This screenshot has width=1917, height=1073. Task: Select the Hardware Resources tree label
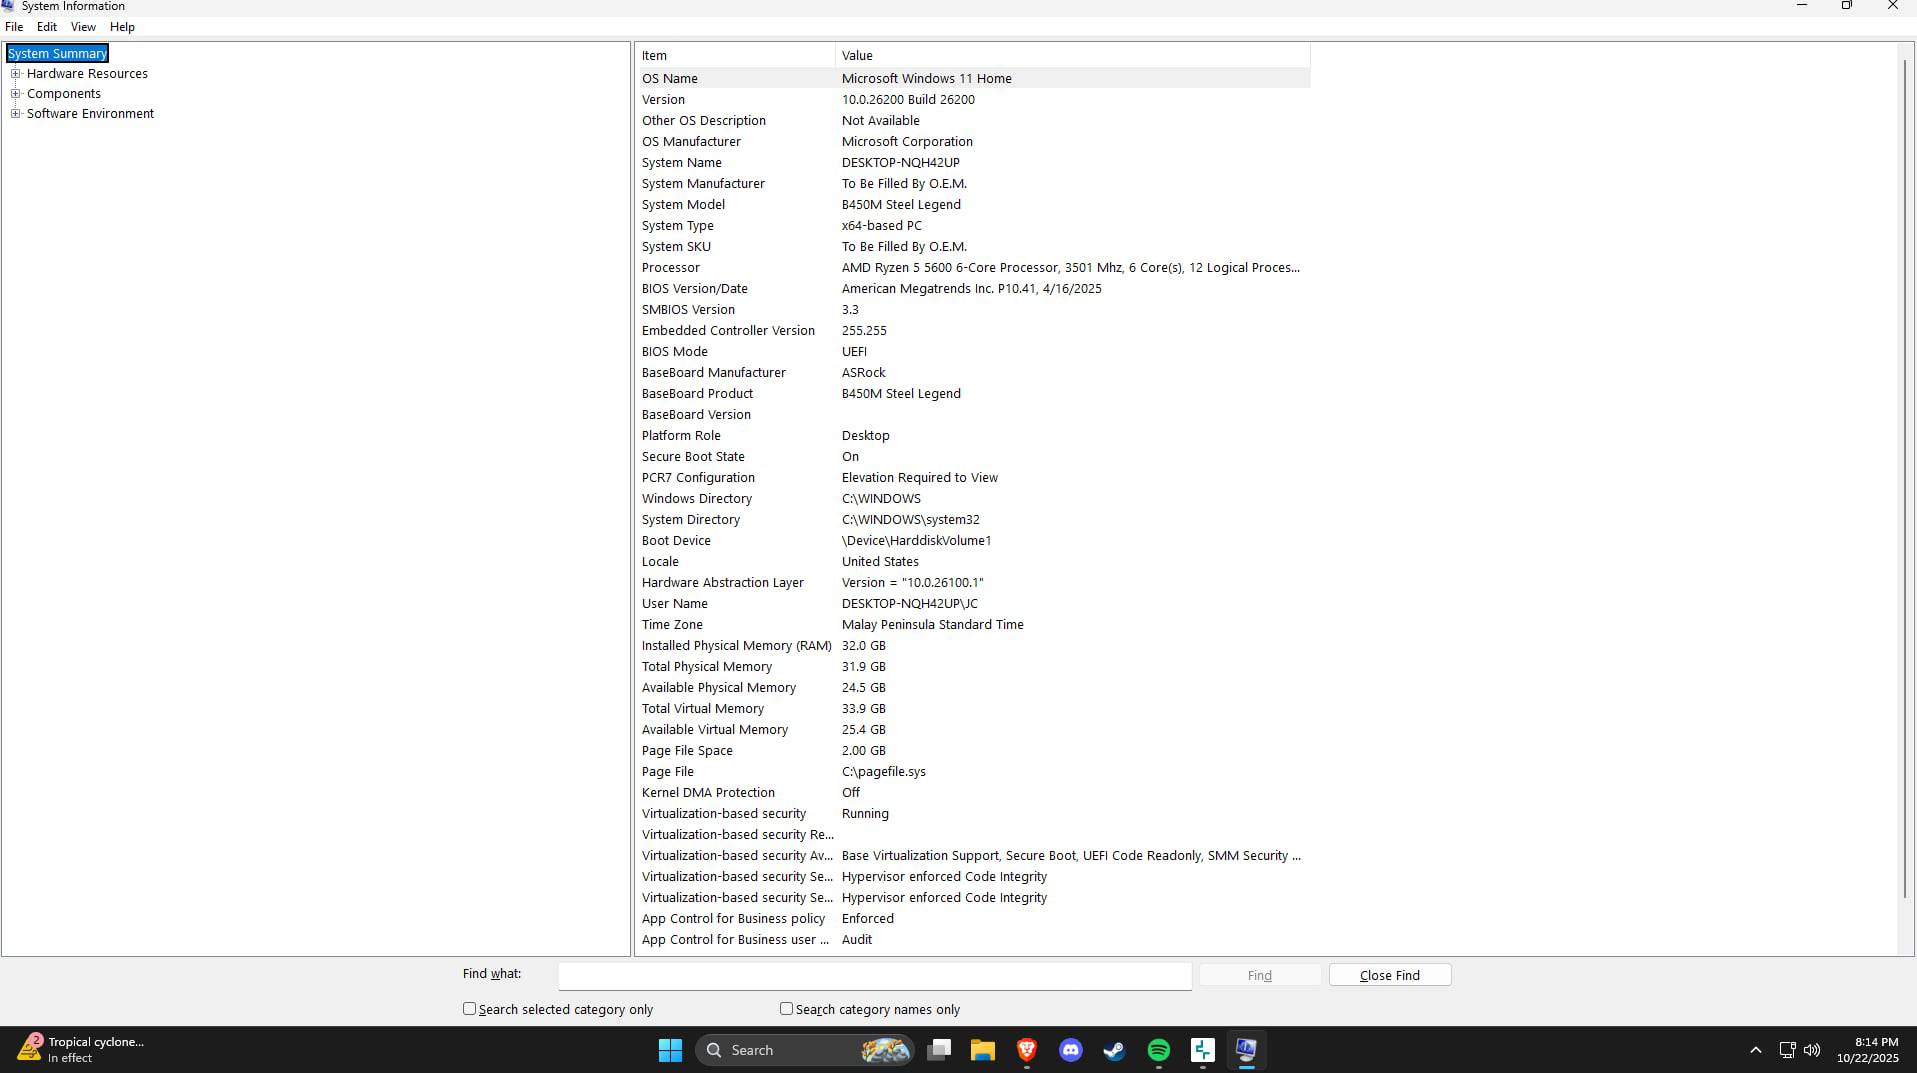coord(87,74)
